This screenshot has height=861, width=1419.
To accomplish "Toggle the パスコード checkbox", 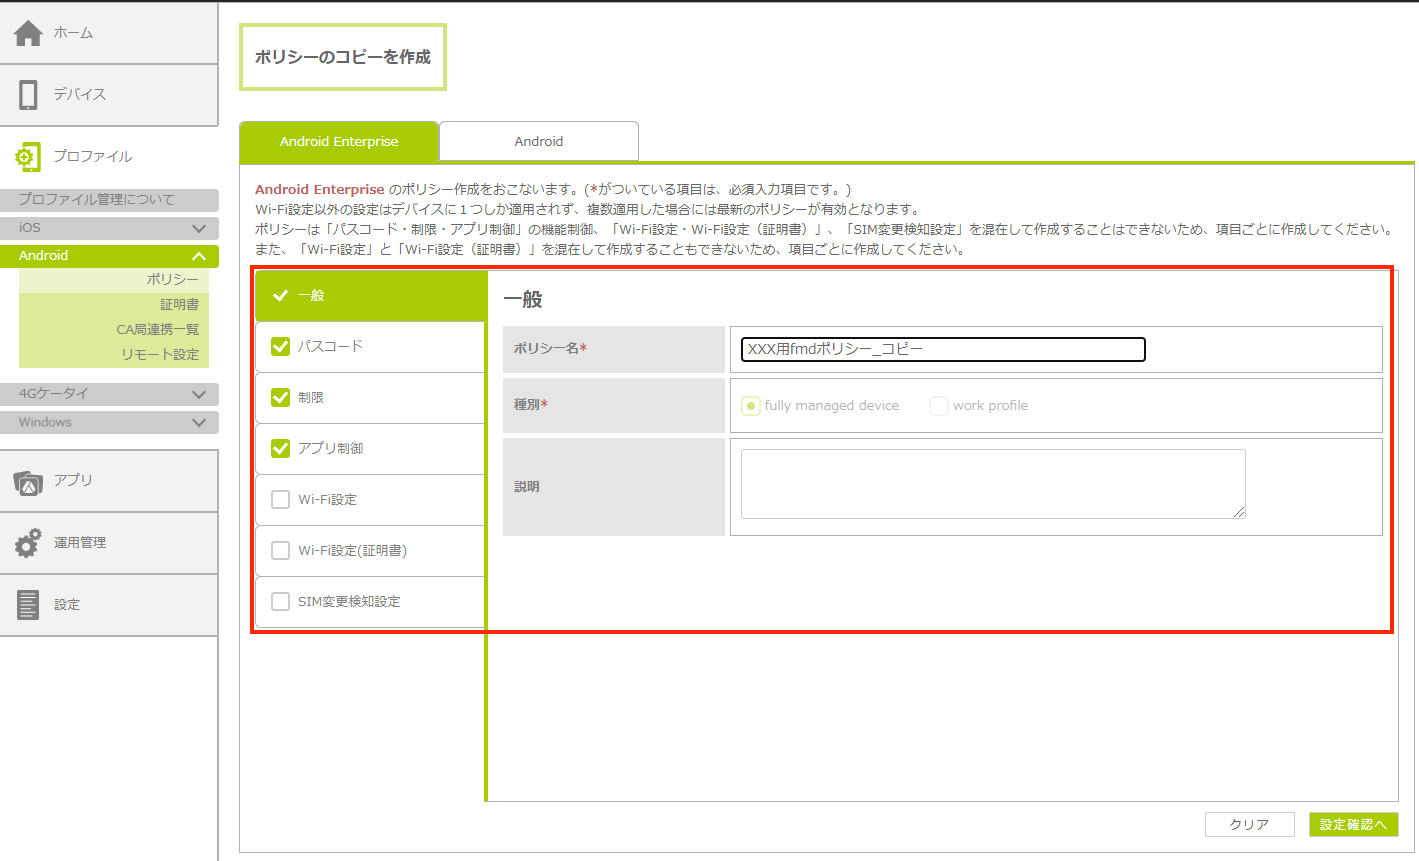I will click(281, 347).
